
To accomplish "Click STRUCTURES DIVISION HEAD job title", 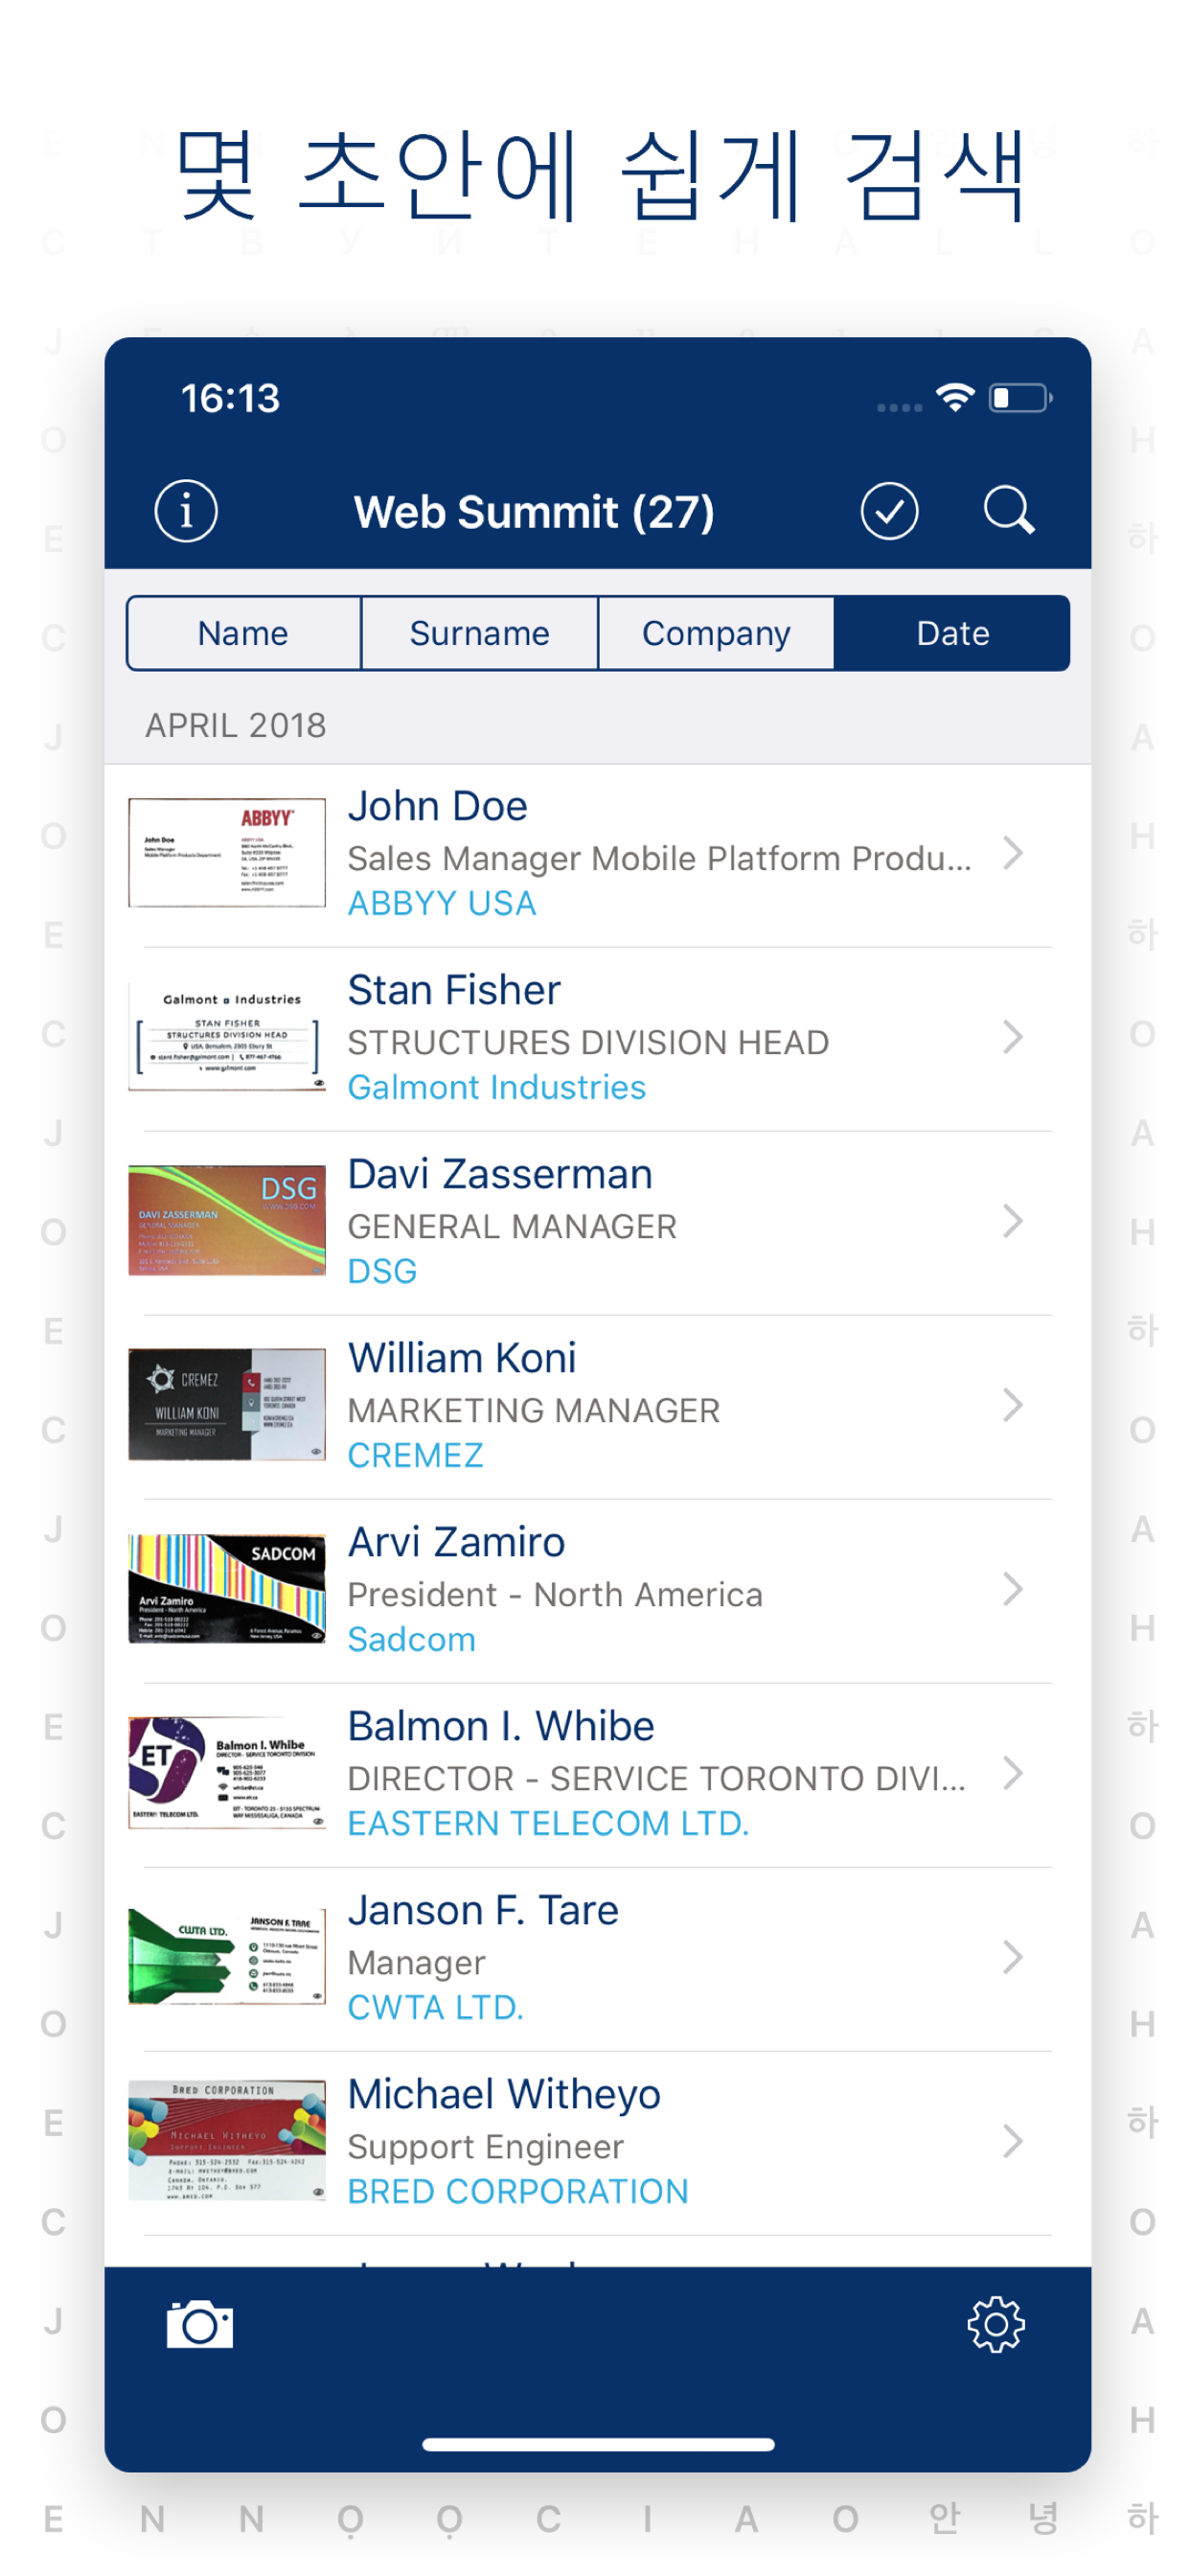I will click(588, 1042).
